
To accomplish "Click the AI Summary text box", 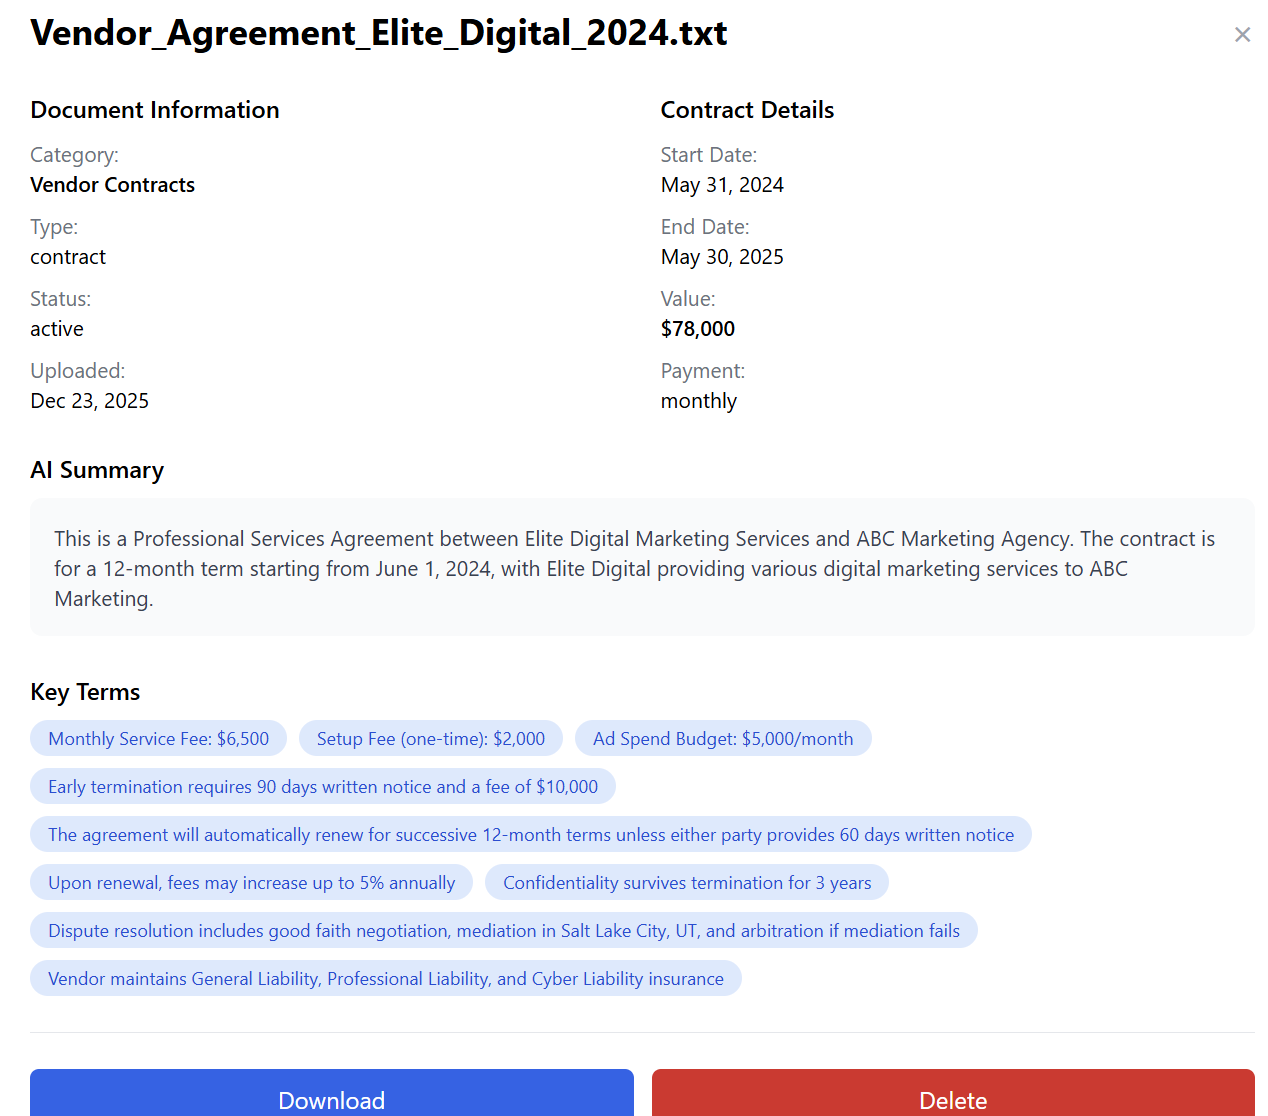I will [641, 568].
